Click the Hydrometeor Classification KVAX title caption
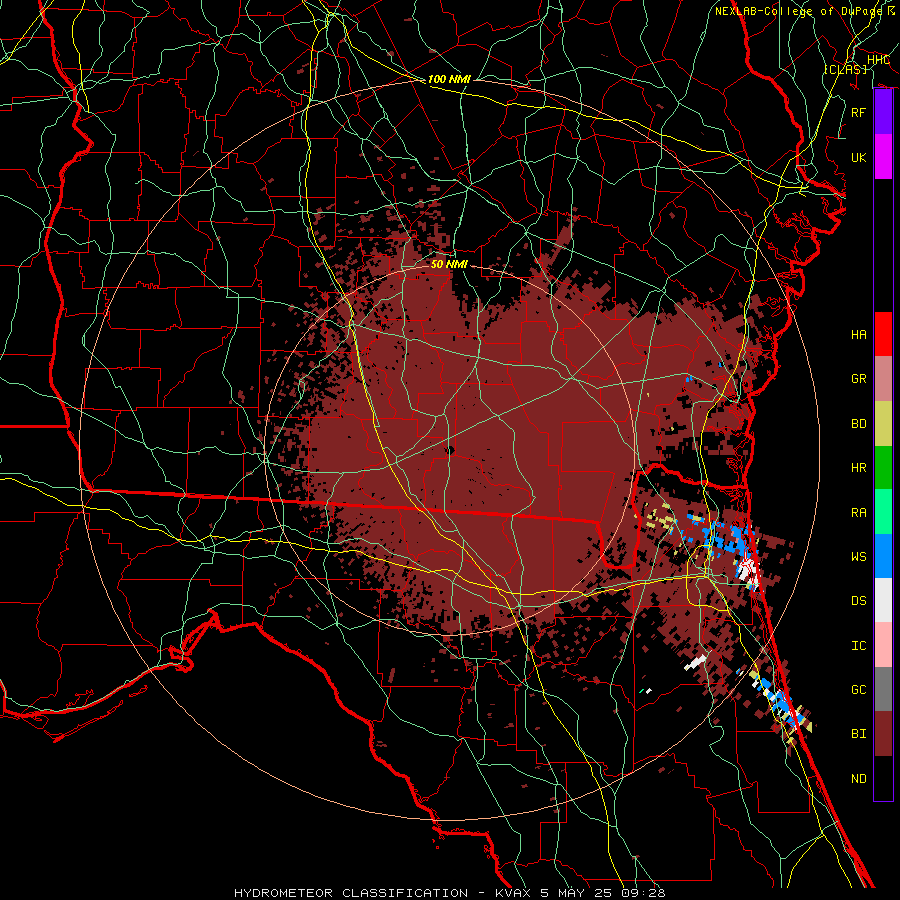 [x=449, y=893]
